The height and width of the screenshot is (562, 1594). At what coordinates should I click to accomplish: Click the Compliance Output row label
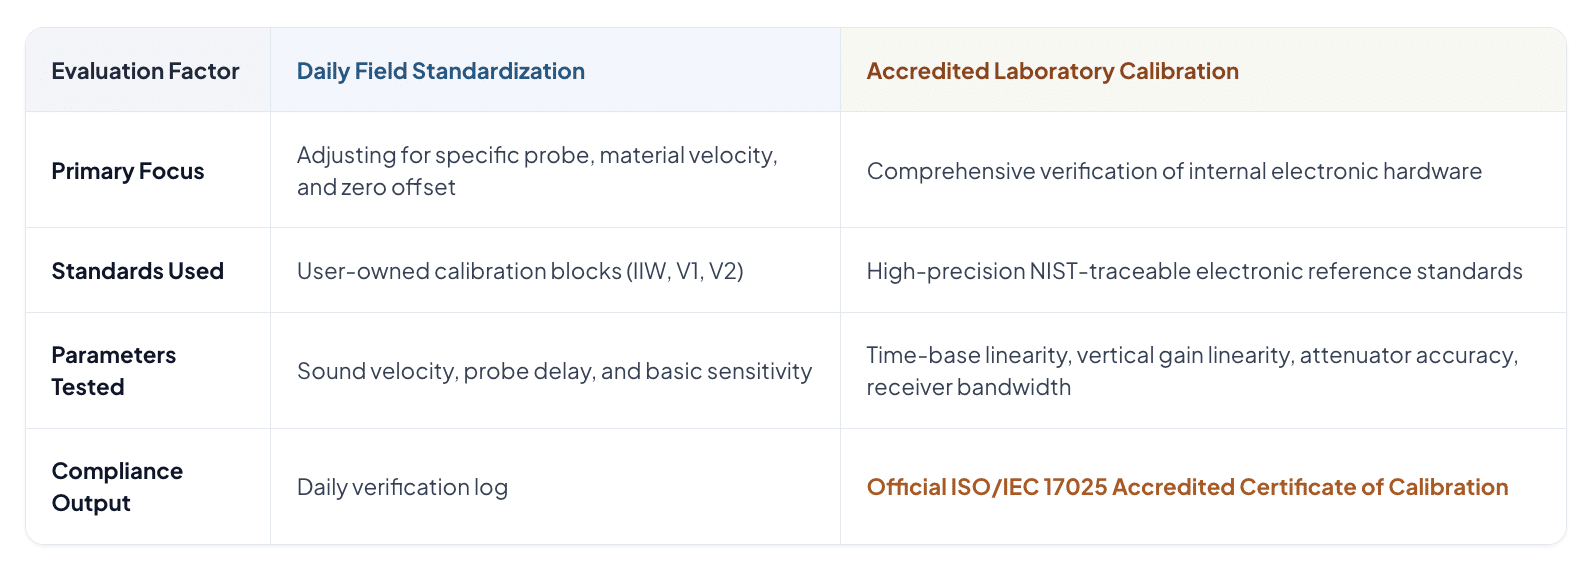pyautogui.click(x=117, y=487)
